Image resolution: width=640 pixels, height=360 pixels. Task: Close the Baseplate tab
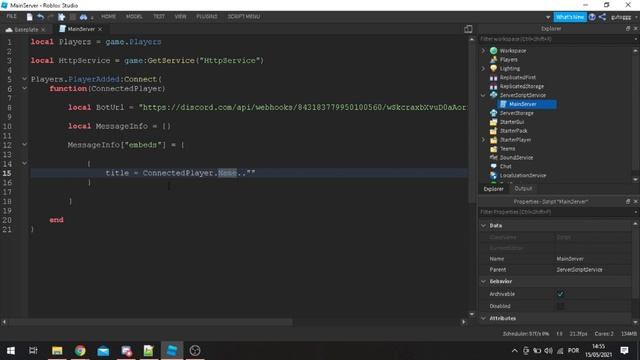click(43, 29)
